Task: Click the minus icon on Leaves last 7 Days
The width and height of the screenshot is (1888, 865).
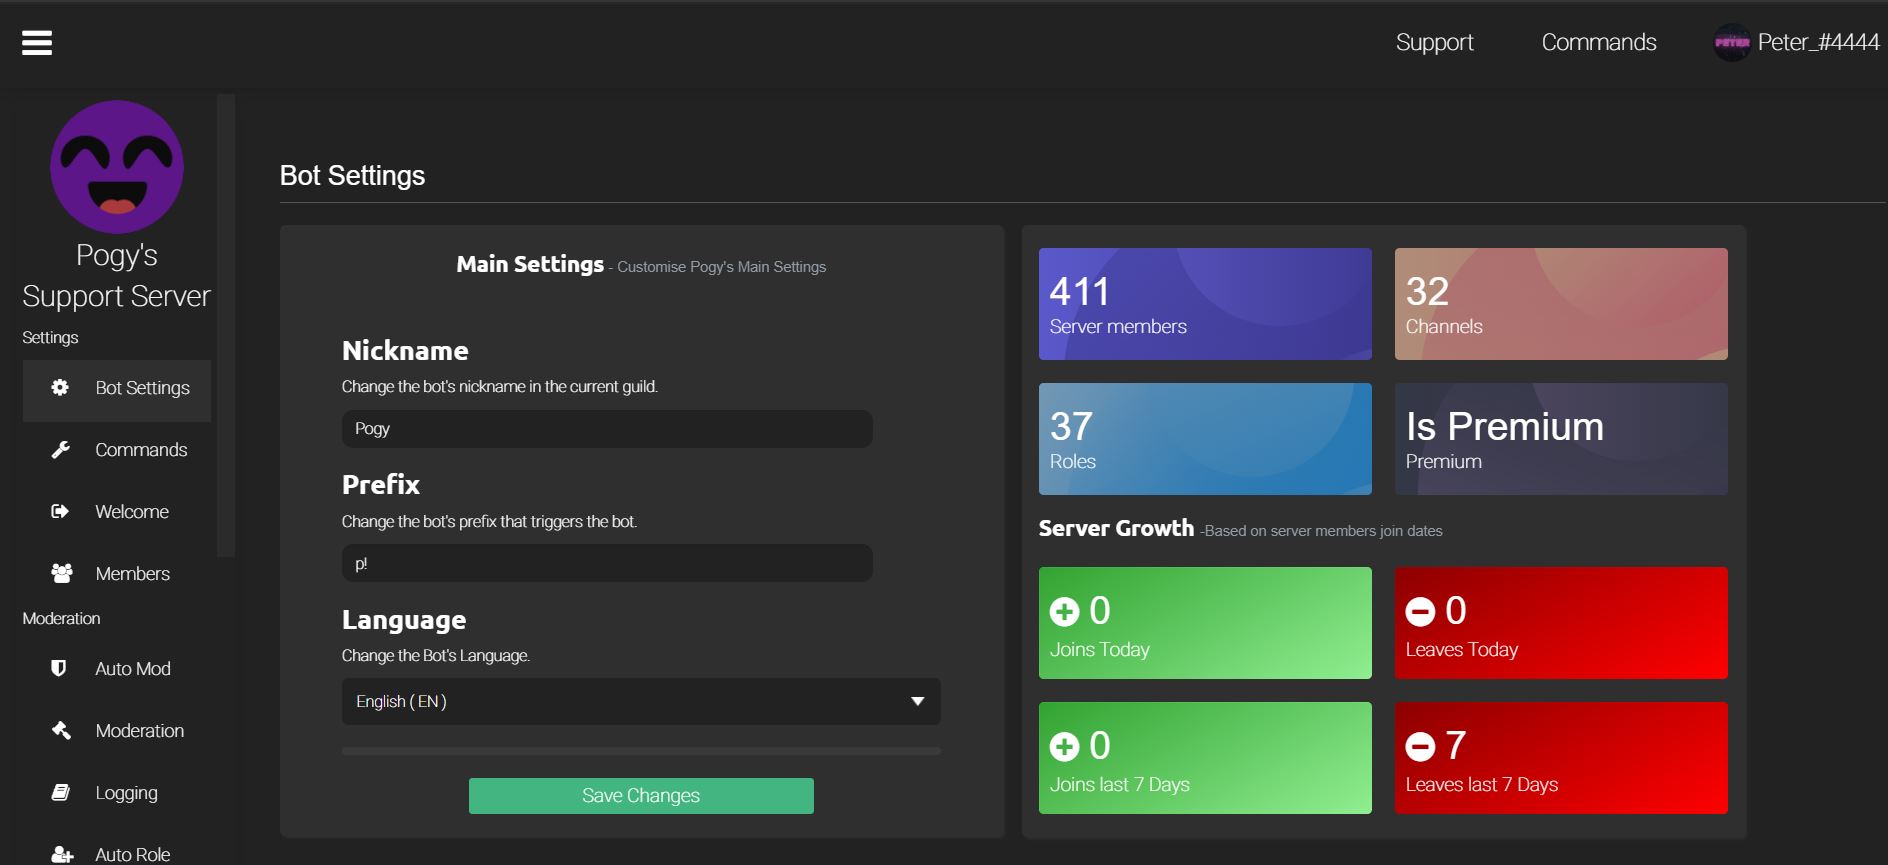Action: 1420,746
